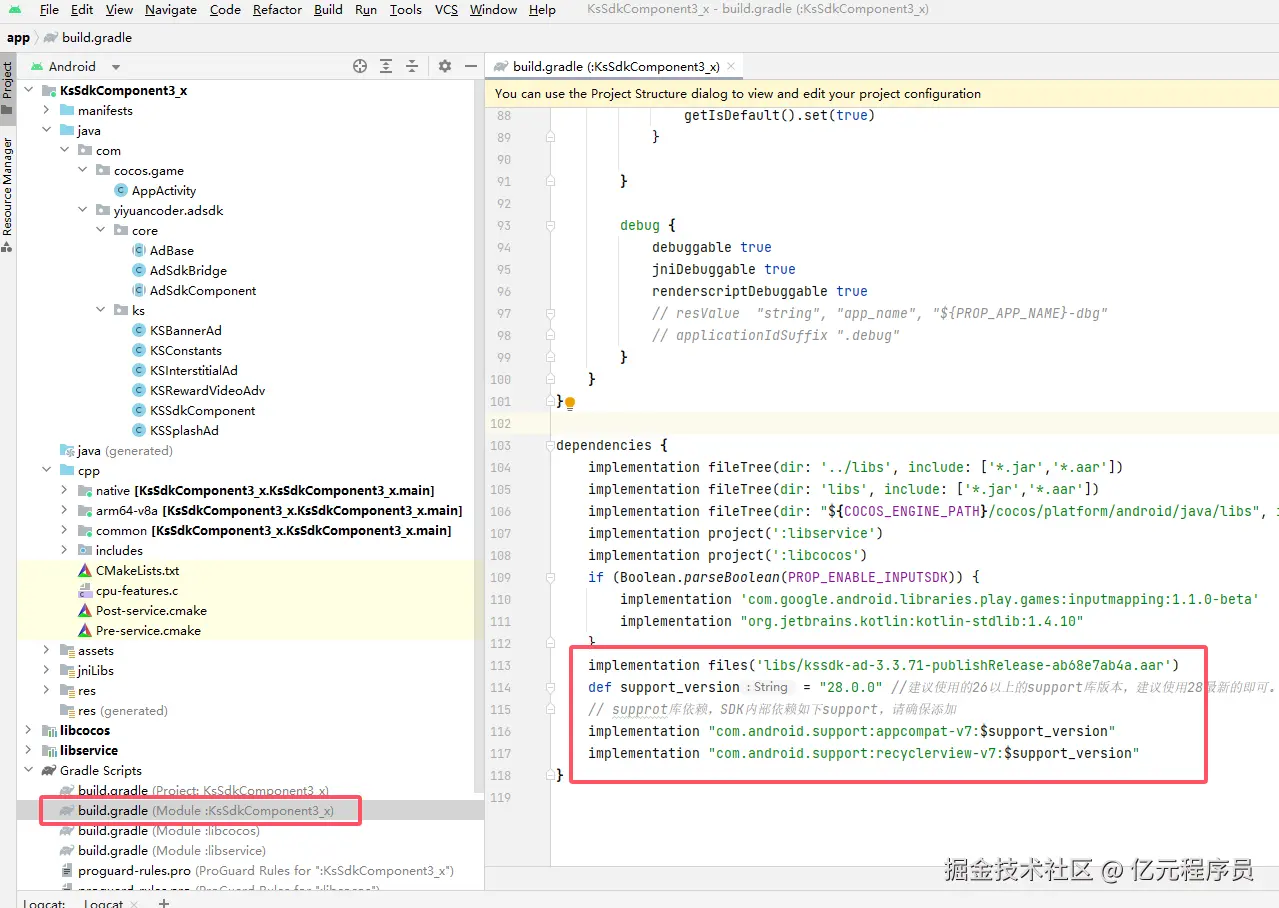Hide the Project panel with minus icon
The image size is (1279, 908).
click(x=471, y=66)
